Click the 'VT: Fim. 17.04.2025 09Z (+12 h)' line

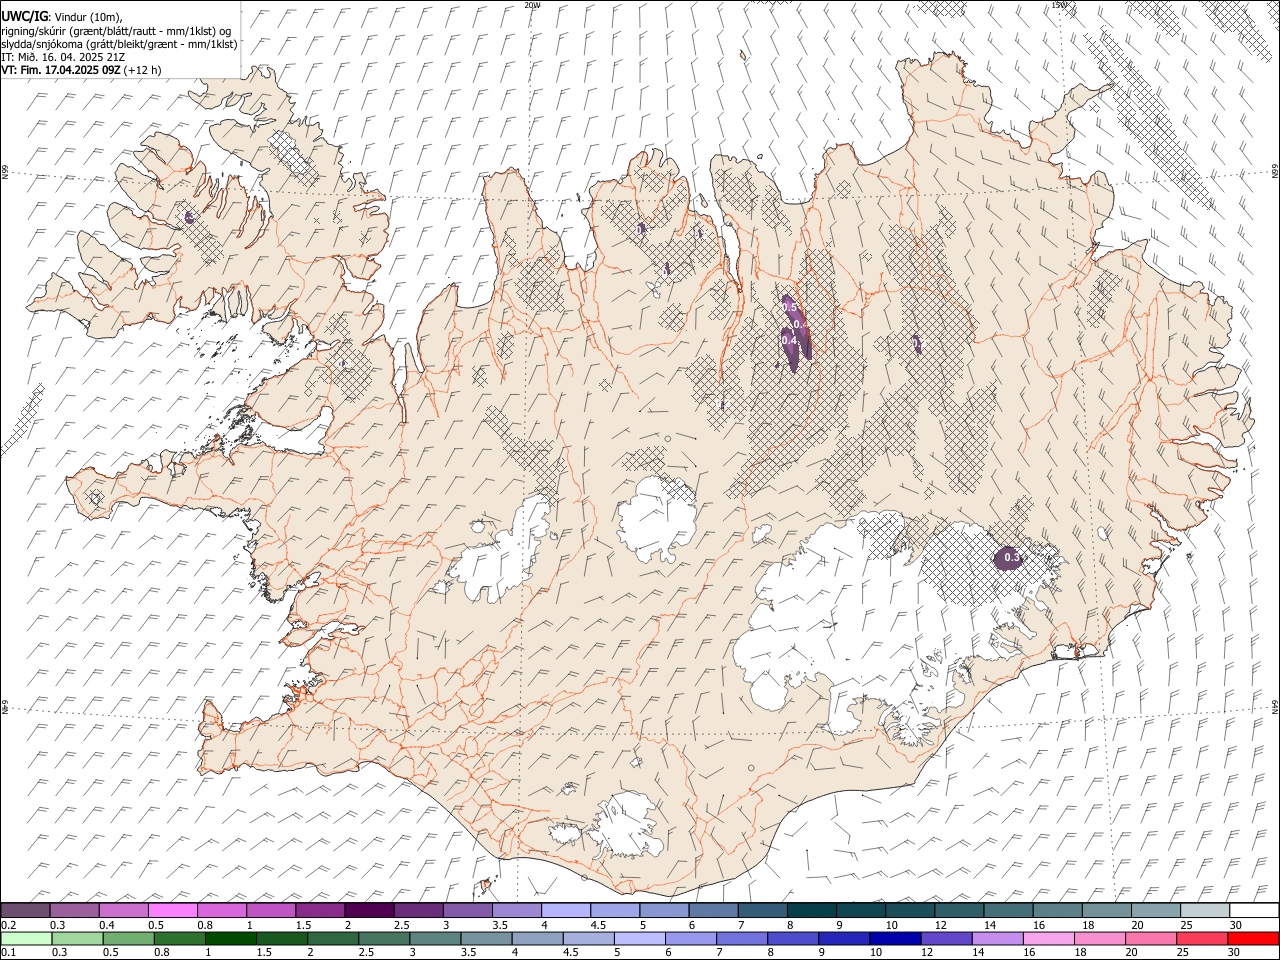81,70
